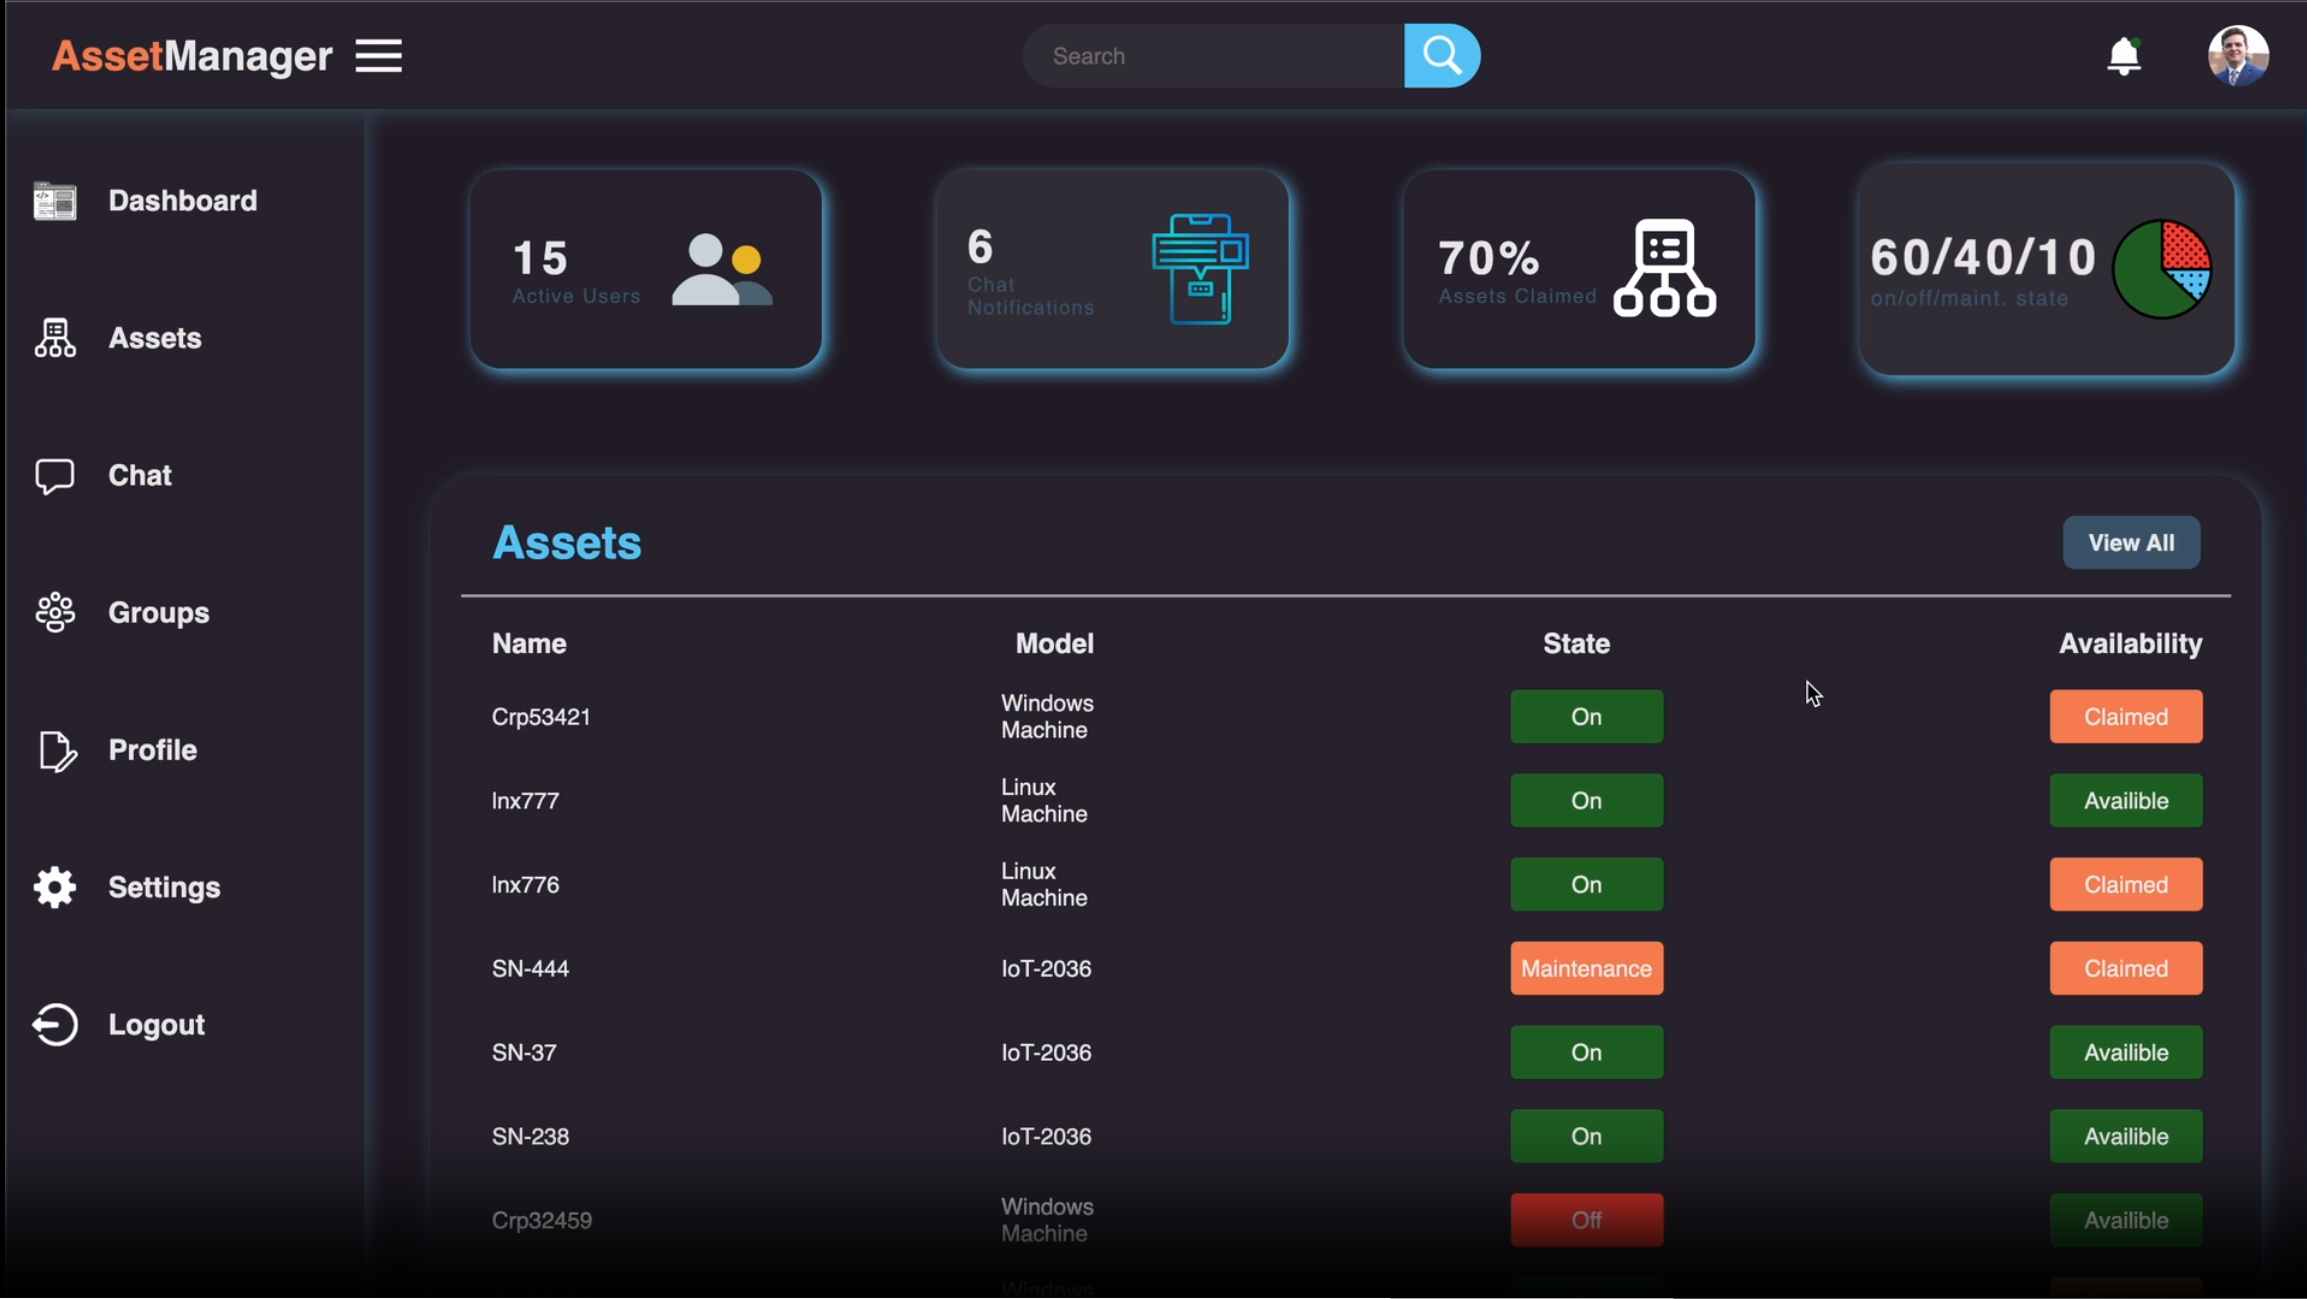Click the Availible badge for SN-37
The height and width of the screenshot is (1299, 2307).
tap(2125, 1052)
